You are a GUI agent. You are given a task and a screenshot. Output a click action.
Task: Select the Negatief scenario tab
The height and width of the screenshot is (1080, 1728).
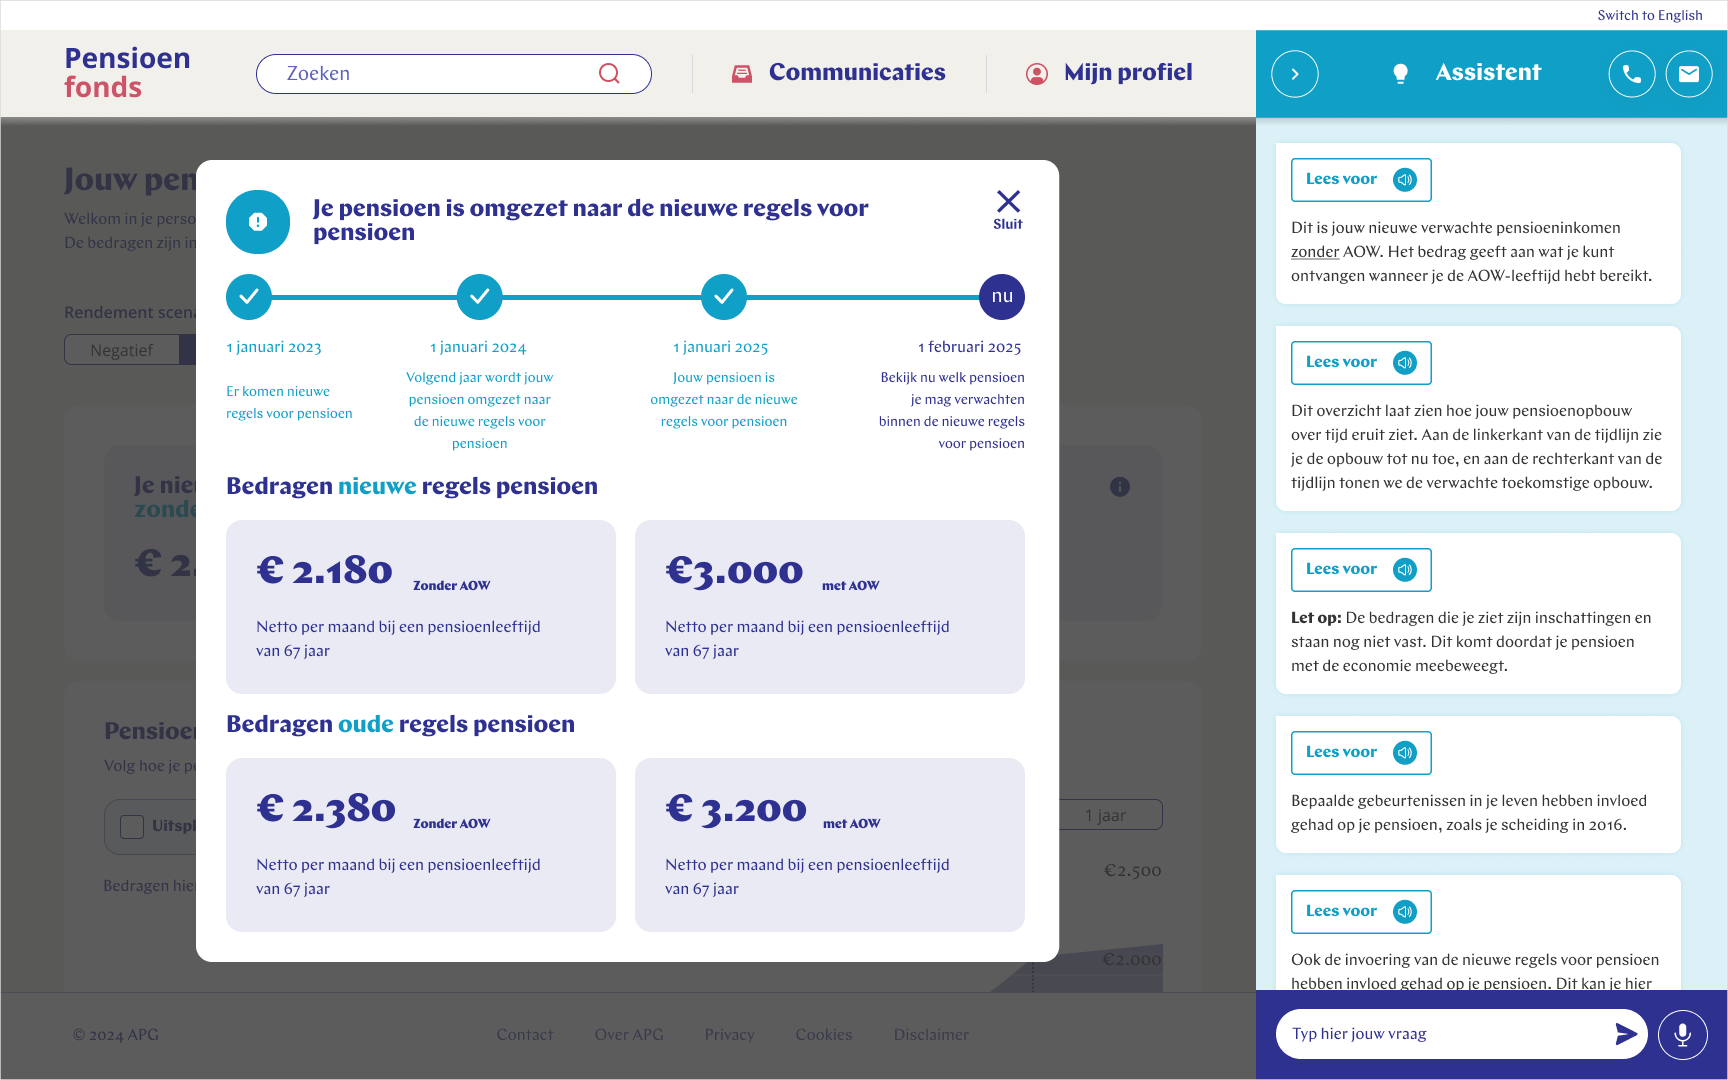pyautogui.click(x=122, y=350)
